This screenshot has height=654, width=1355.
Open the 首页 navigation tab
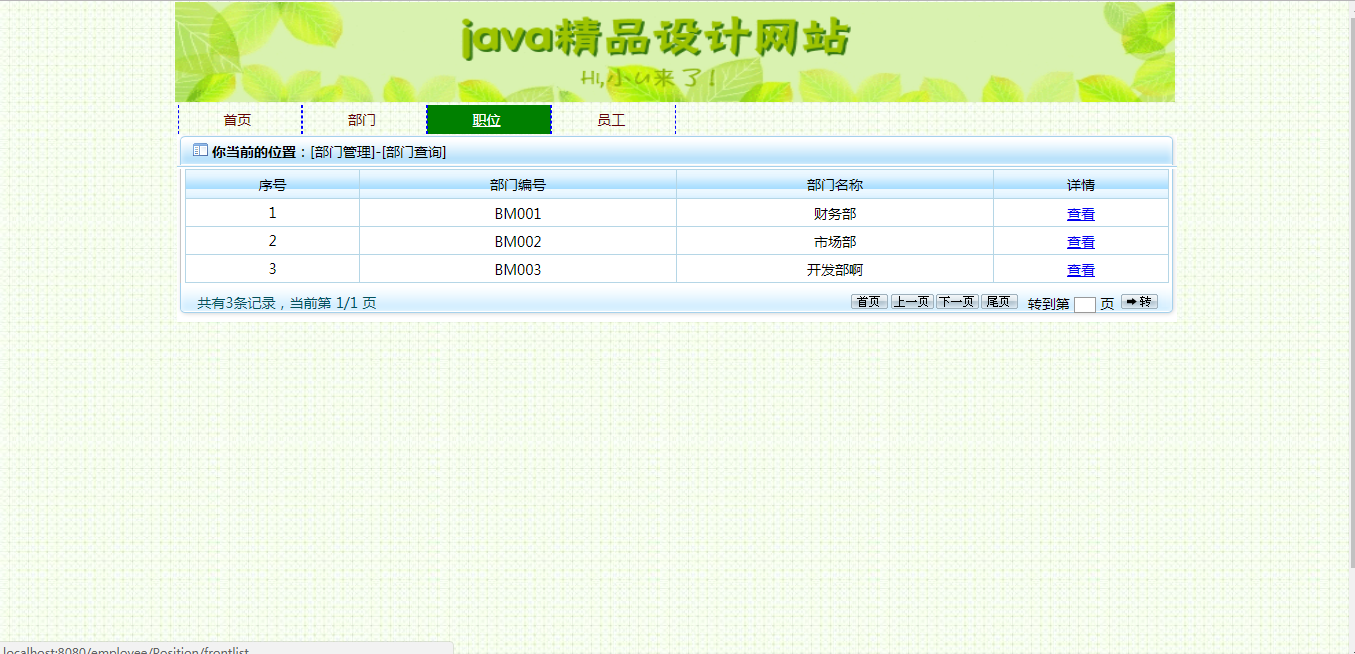[x=238, y=120]
